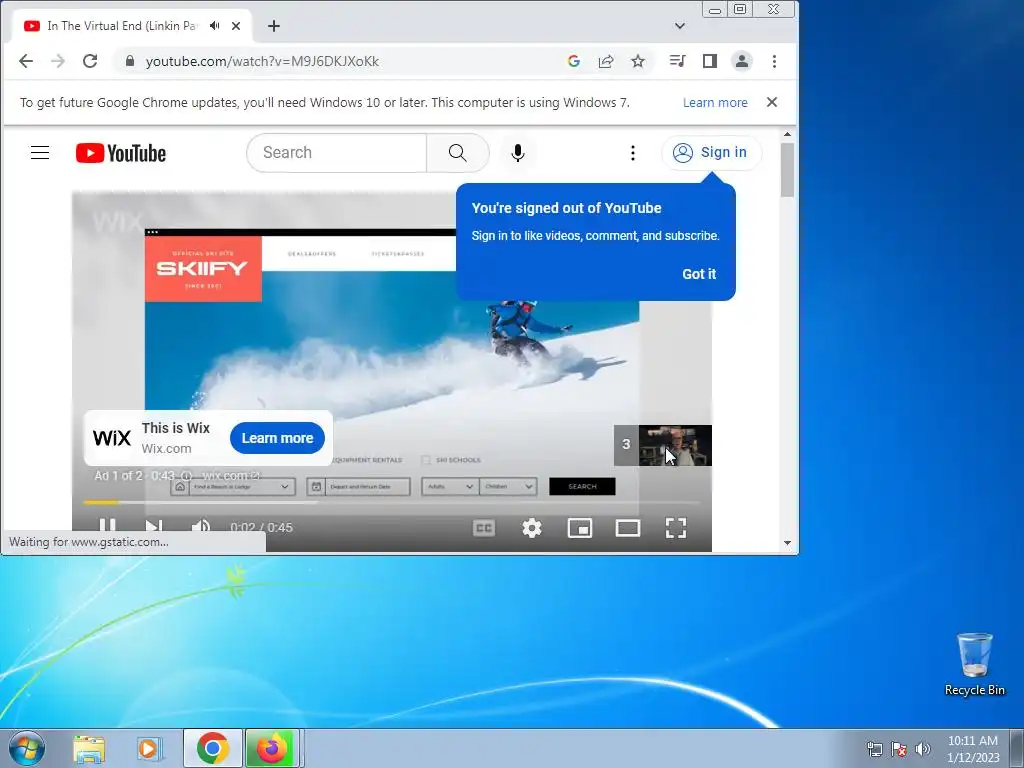Search with your voice microphone
Image resolution: width=1024 pixels, height=768 pixels.
[518, 153]
